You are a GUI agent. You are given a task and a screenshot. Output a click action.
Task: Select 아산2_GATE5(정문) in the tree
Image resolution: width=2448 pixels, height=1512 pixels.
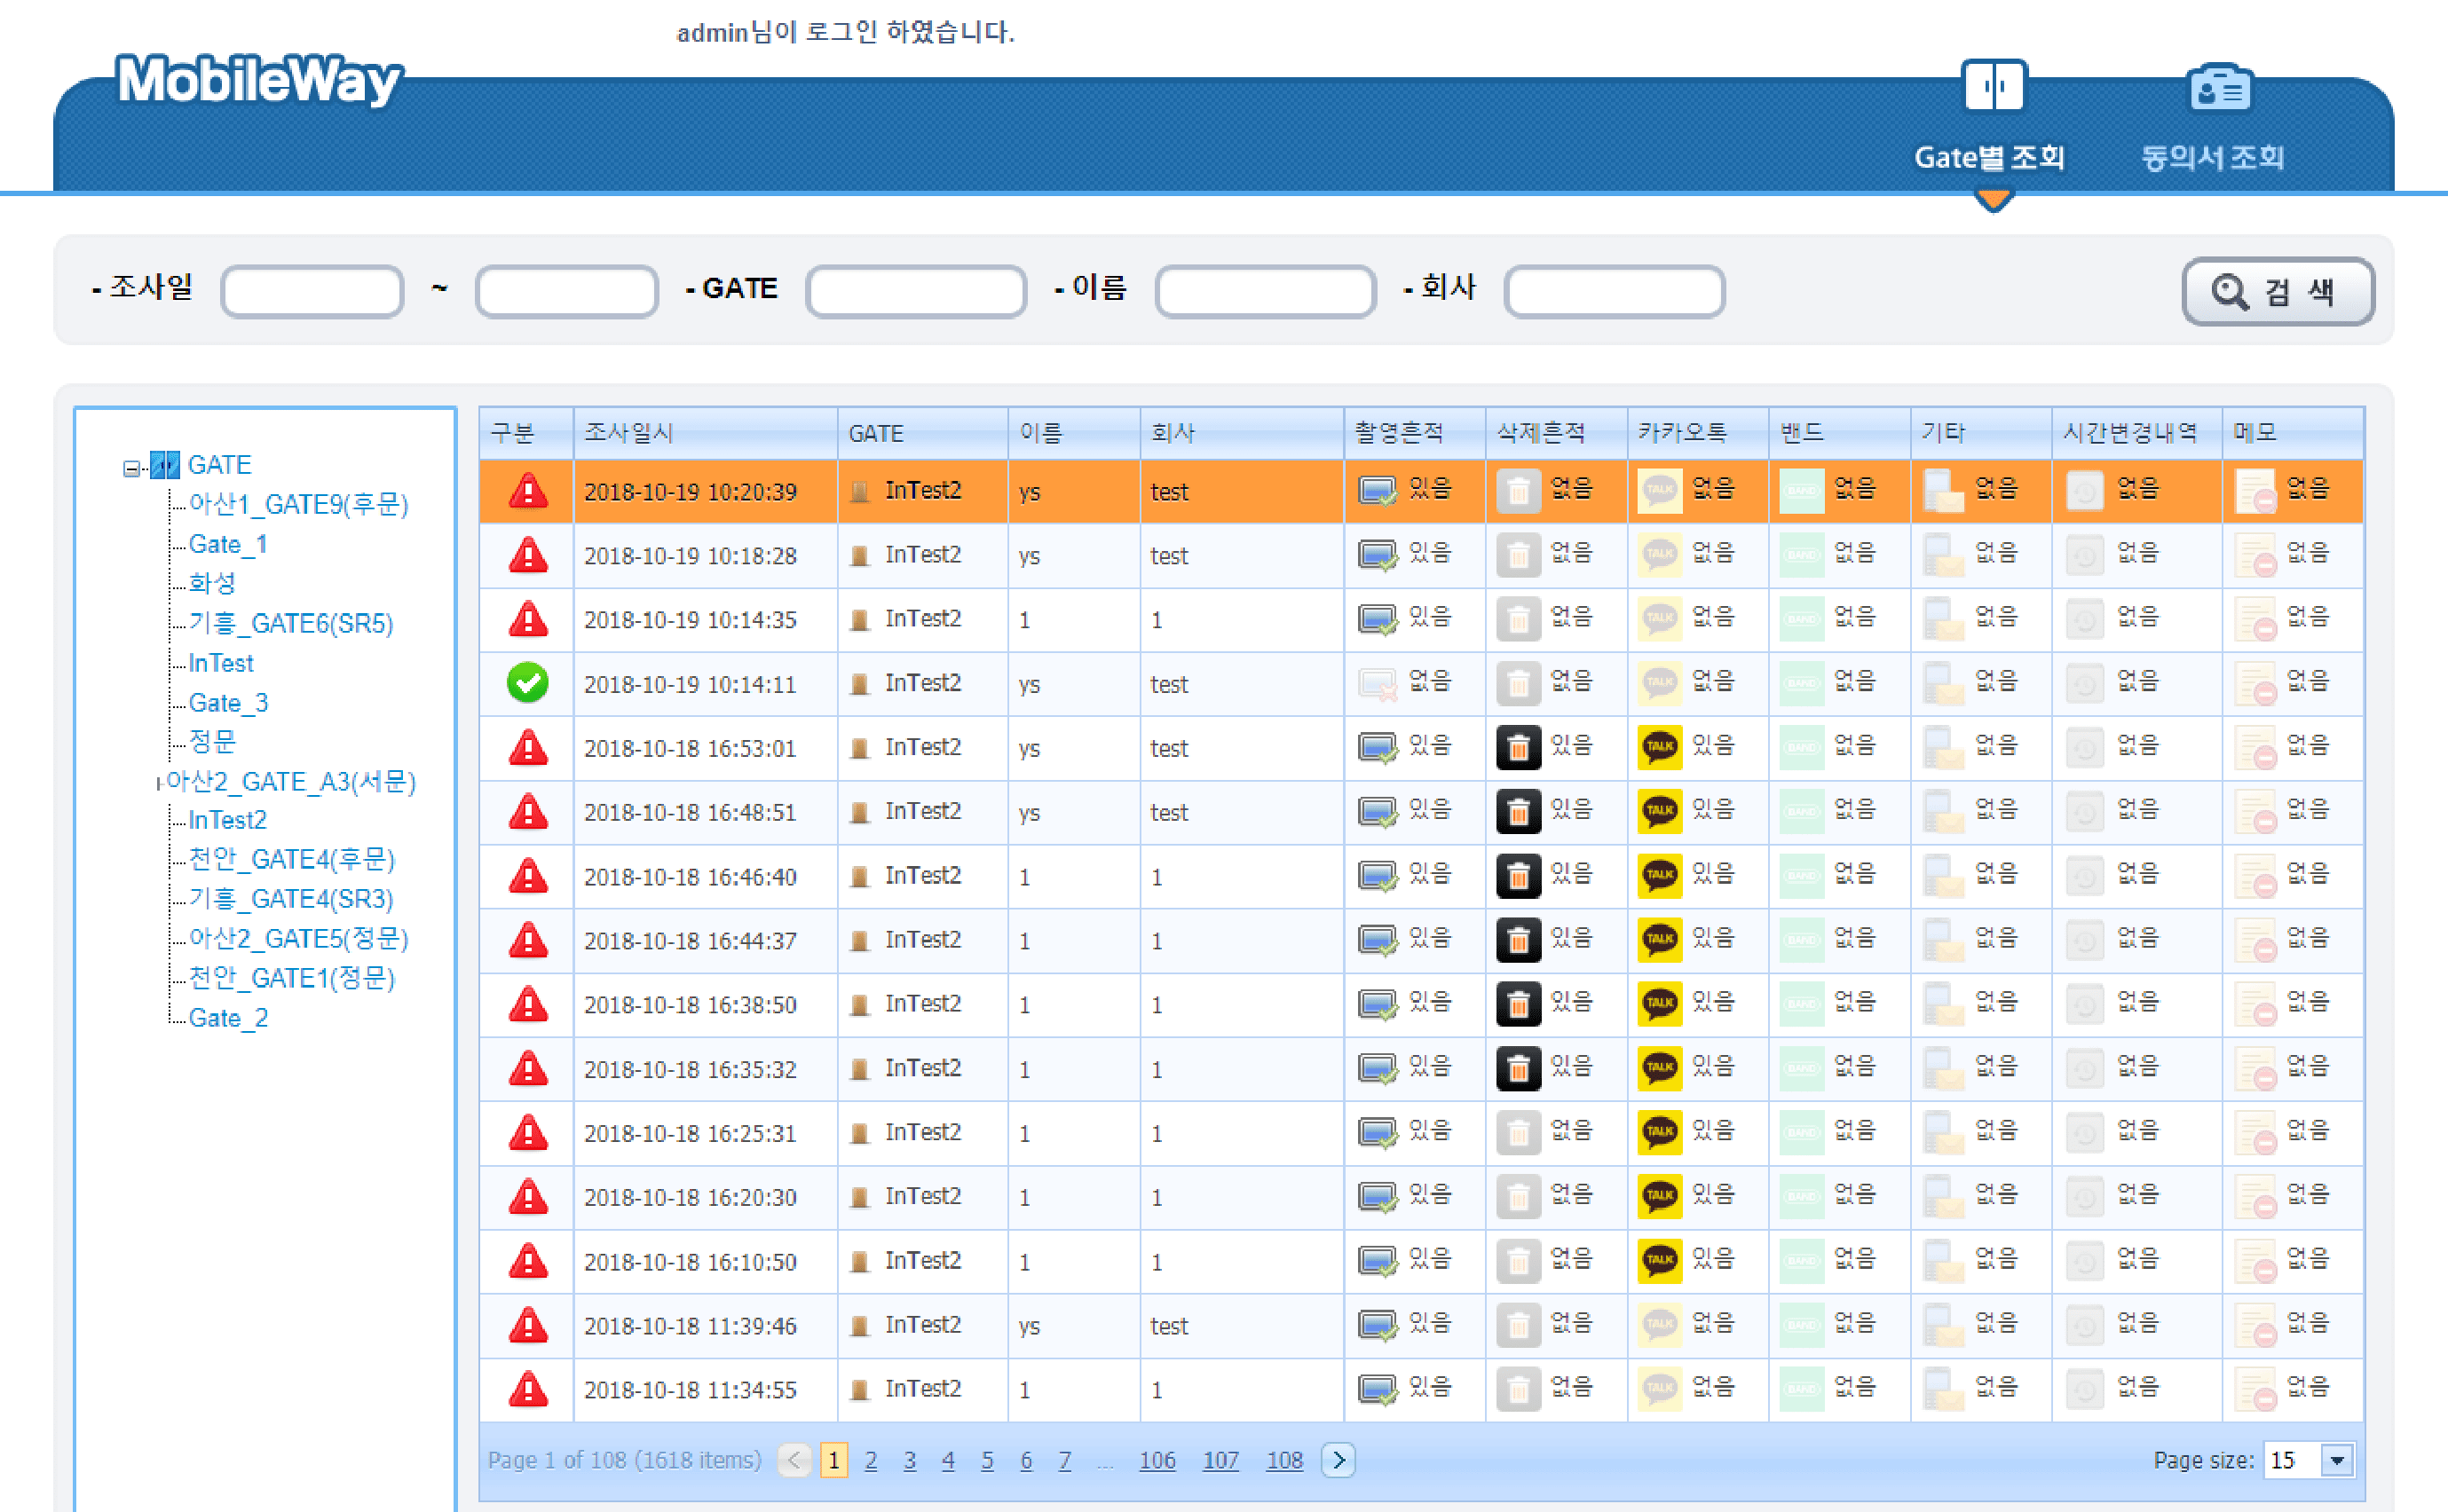pyautogui.click(x=298, y=939)
